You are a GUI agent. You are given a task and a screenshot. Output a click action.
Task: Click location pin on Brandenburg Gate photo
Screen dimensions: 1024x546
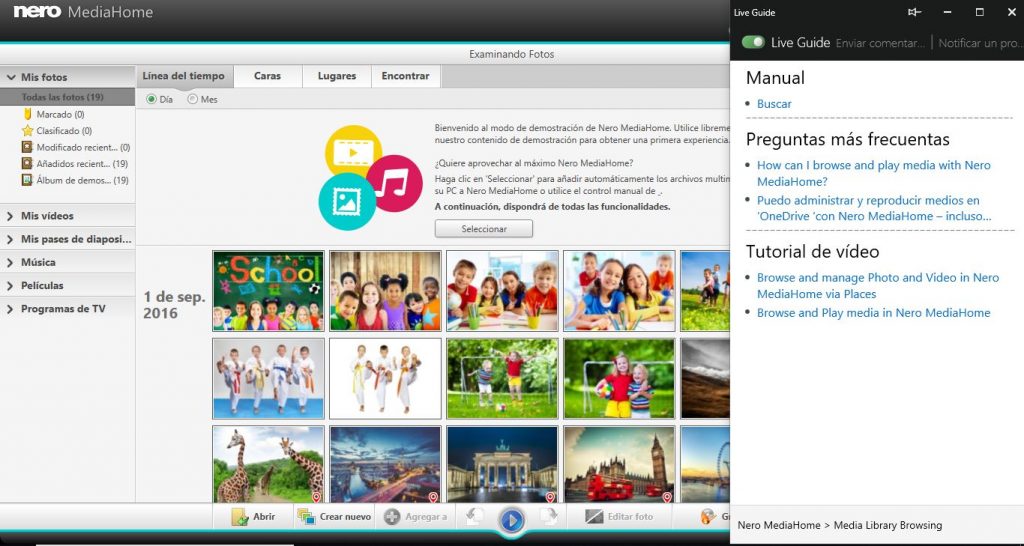click(550, 498)
